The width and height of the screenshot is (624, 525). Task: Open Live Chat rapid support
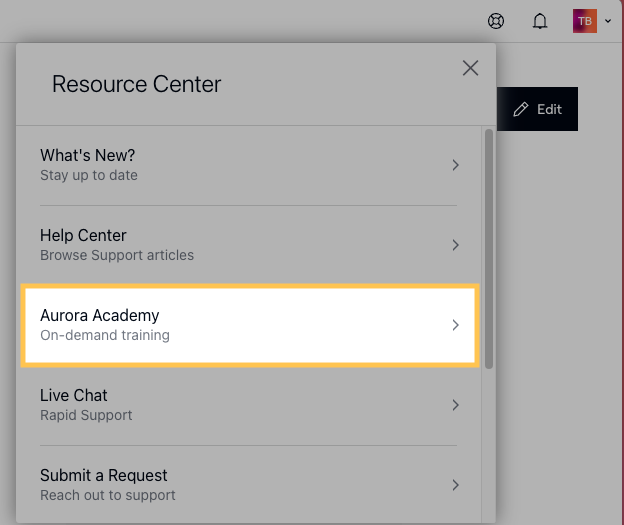(x=248, y=405)
